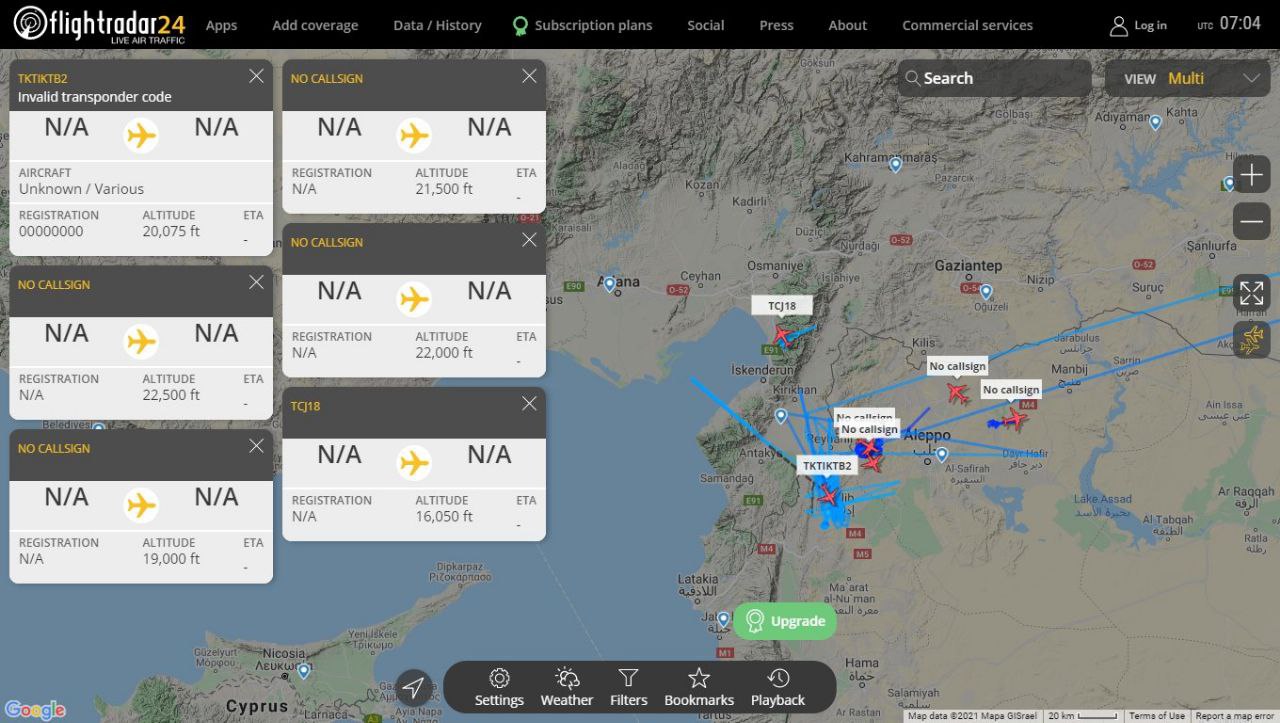Open the Data / History menu

pos(437,25)
